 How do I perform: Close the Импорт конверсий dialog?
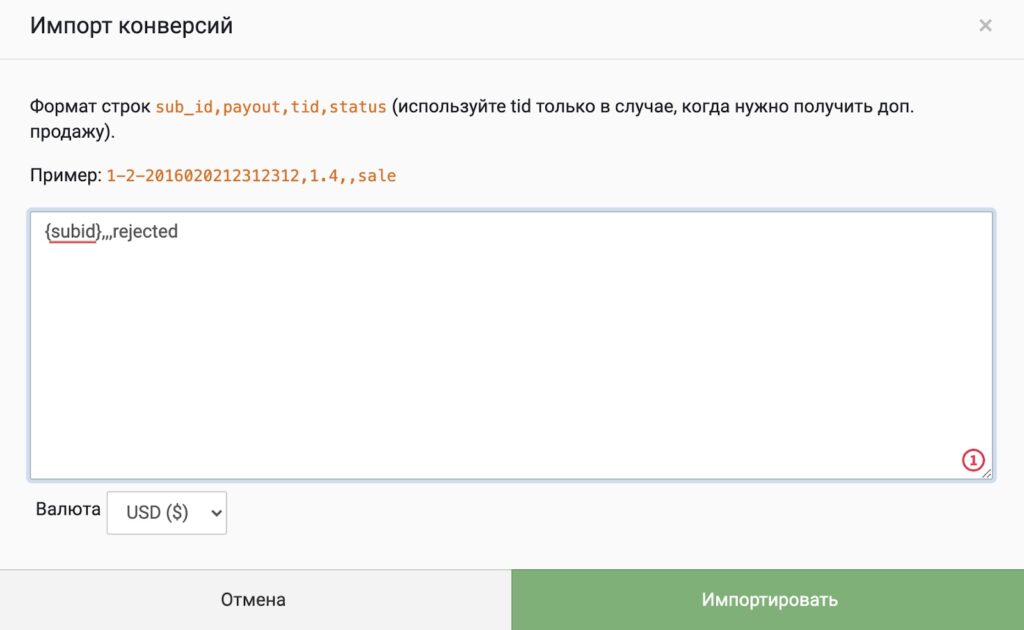pos(985,25)
